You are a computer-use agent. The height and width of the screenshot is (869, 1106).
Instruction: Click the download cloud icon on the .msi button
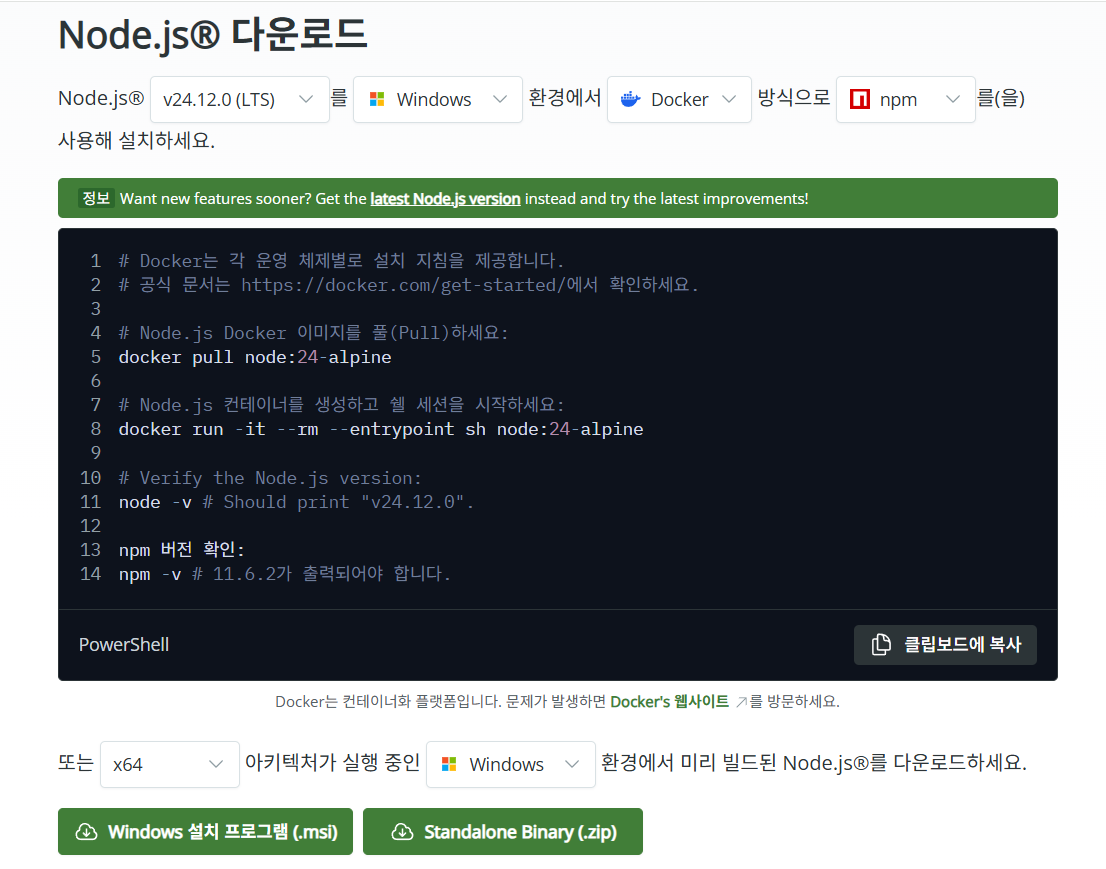(x=86, y=832)
